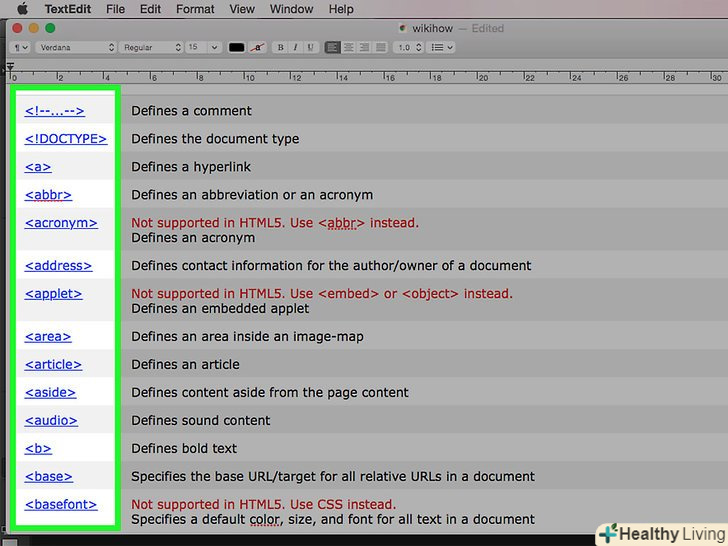Open the list bullets style dropdown

[x=441, y=47]
